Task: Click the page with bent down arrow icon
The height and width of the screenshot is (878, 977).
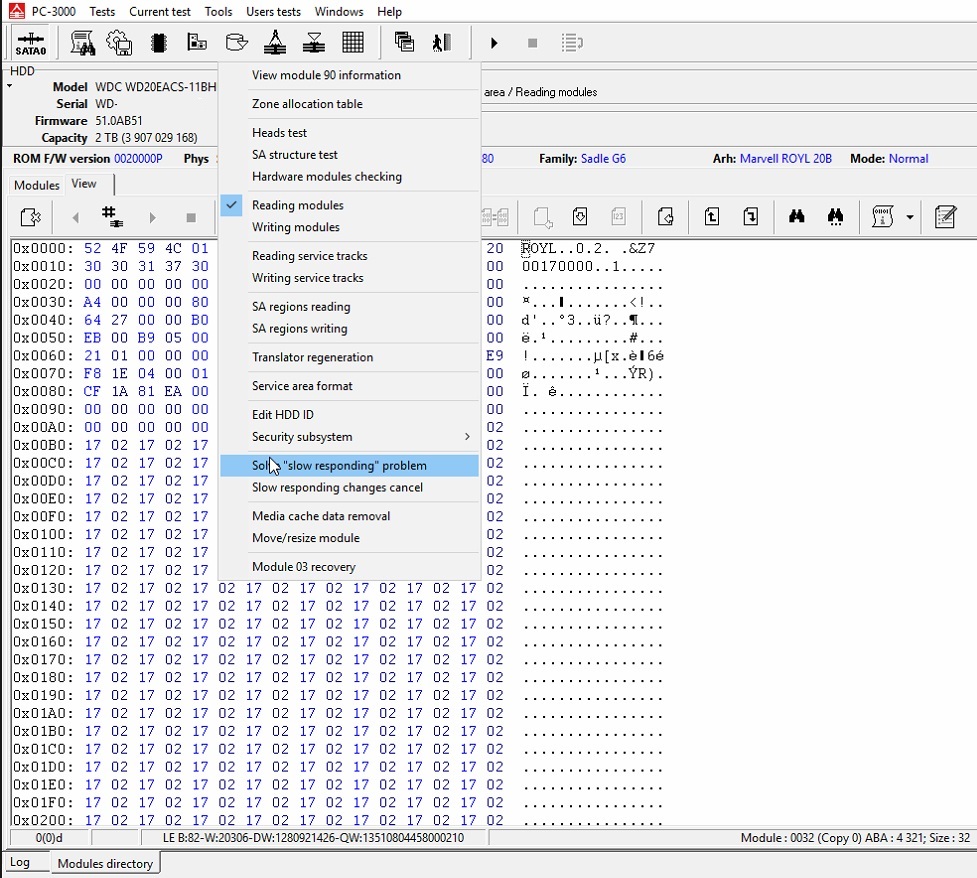Action: [x=751, y=216]
